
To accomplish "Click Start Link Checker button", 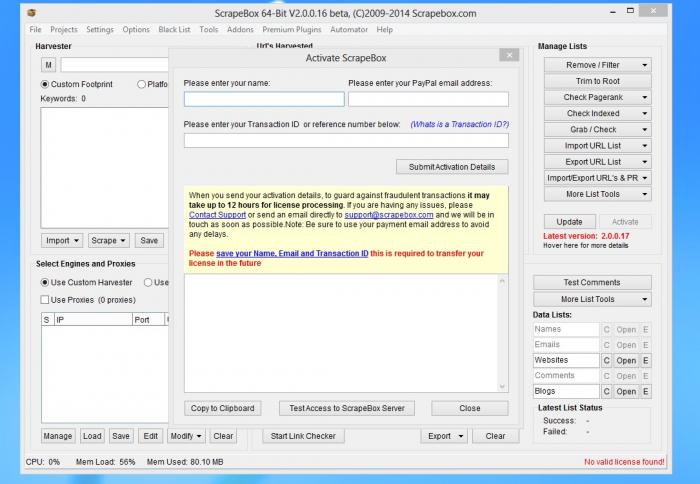I will pyautogui.click(x=303, y=436).
